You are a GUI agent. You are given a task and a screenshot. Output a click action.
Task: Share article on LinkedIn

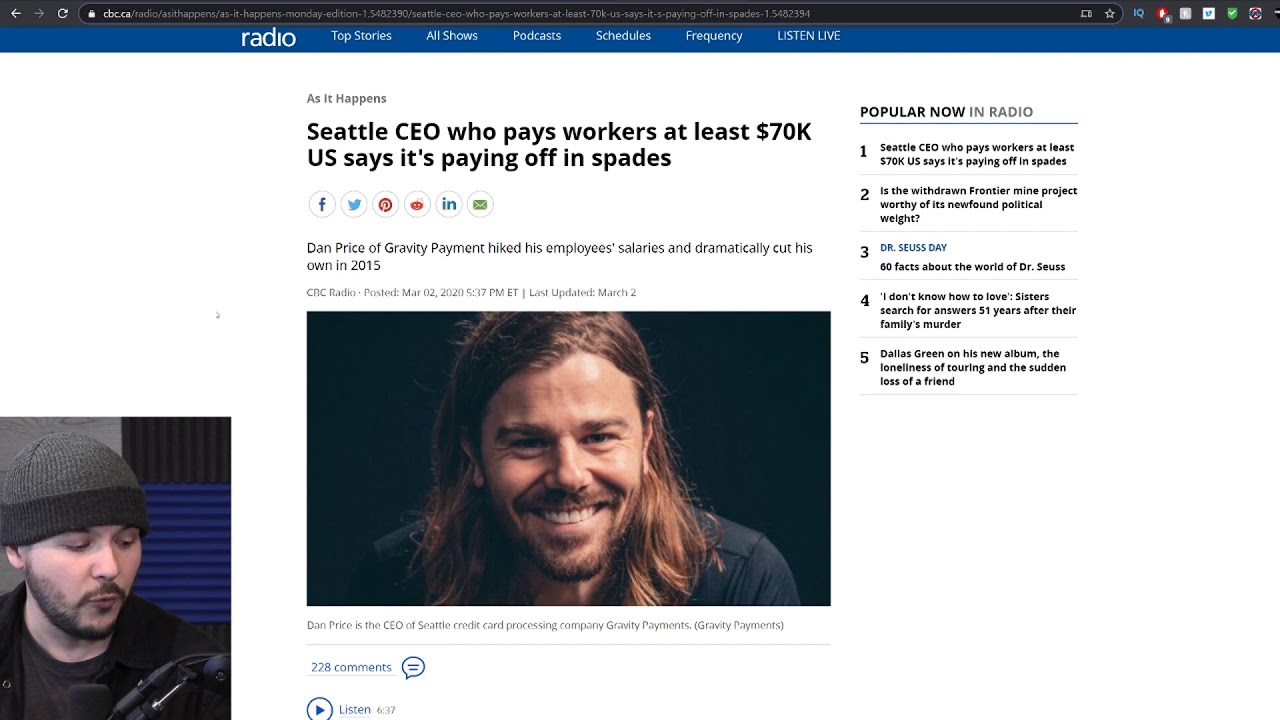[x=449, y=204]
